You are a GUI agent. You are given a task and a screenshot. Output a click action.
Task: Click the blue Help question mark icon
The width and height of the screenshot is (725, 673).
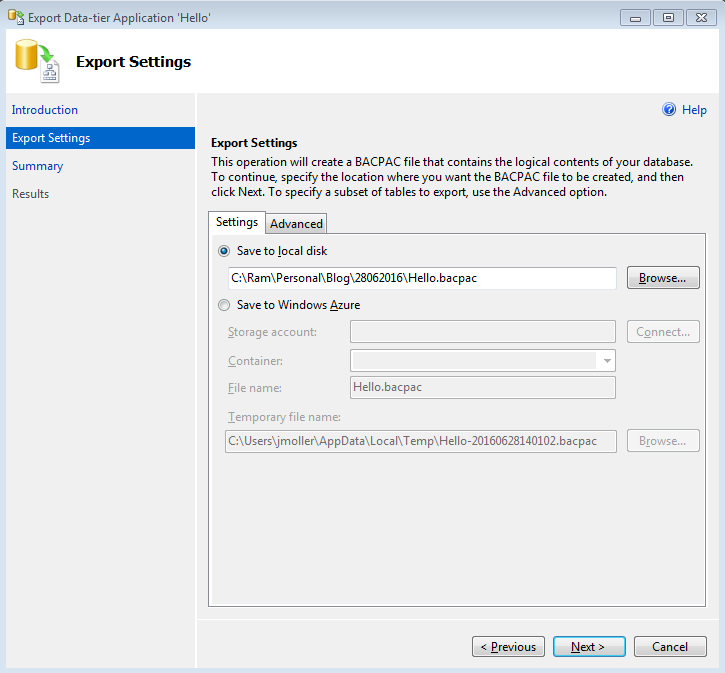[x=669, y=110]
